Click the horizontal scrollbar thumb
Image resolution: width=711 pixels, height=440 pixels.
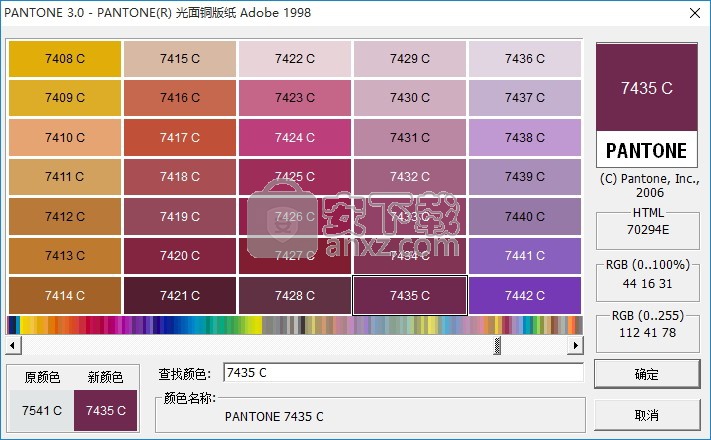[497, 345]
